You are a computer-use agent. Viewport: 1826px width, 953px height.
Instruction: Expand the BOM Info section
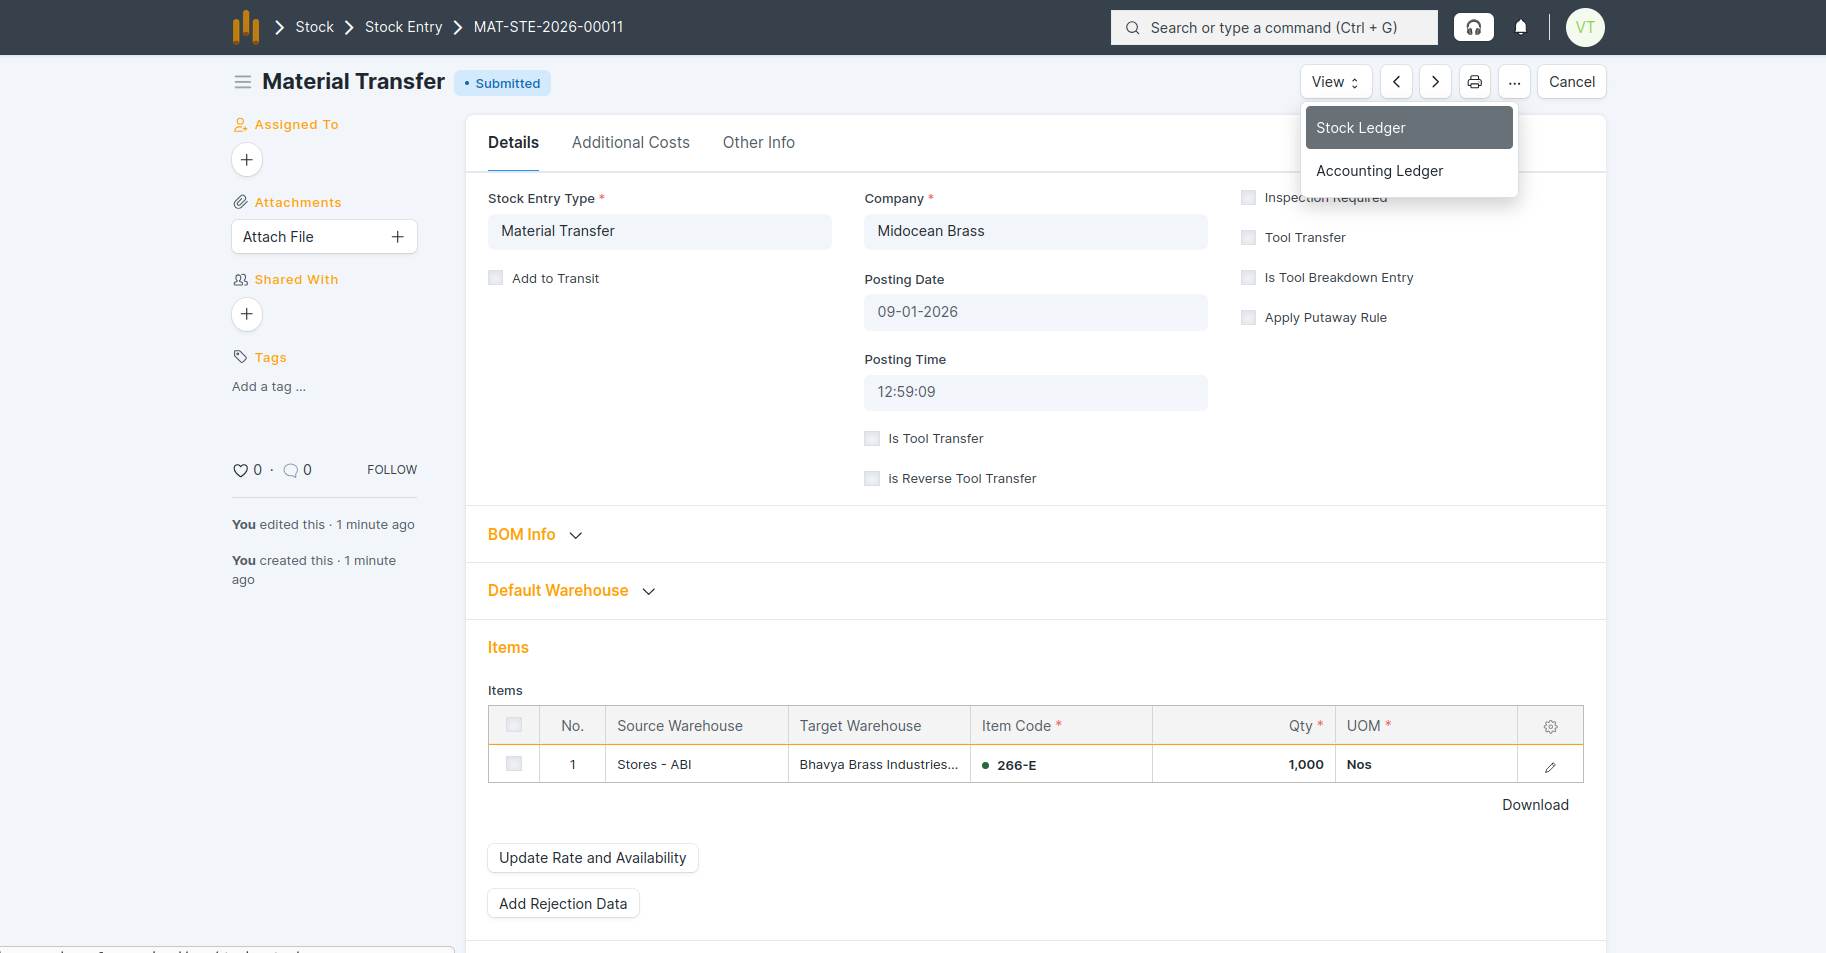tap(535, 535)
